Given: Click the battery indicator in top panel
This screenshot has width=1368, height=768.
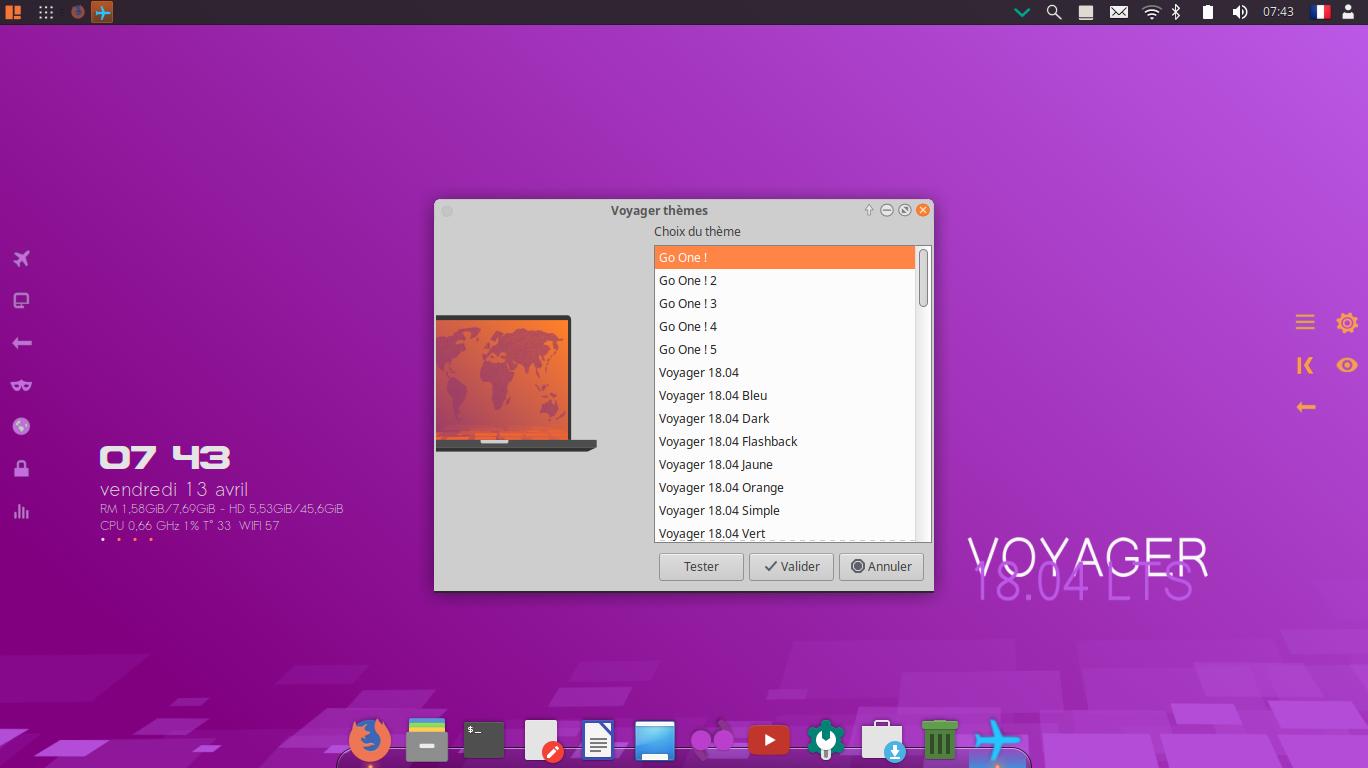Looking at the screenshot, I should [1208, 12].
